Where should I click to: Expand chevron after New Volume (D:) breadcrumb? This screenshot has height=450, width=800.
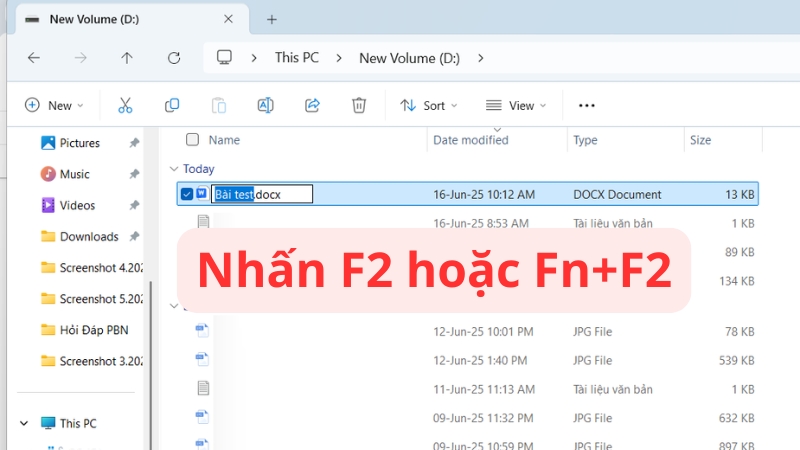(480, 58)
